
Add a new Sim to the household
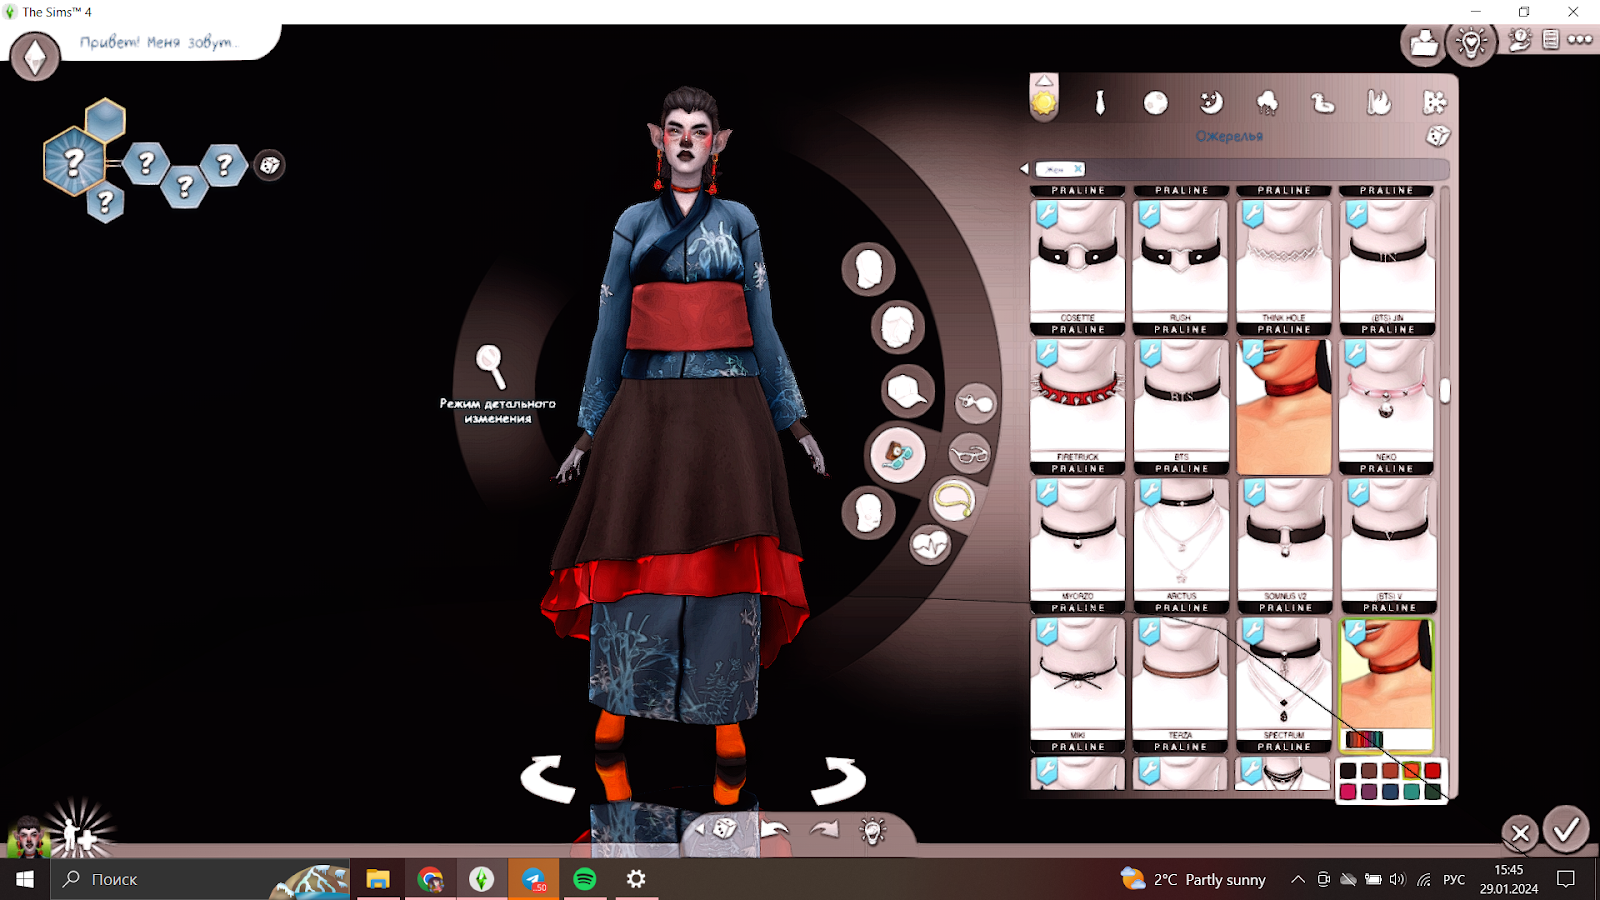tap(80, 835)
